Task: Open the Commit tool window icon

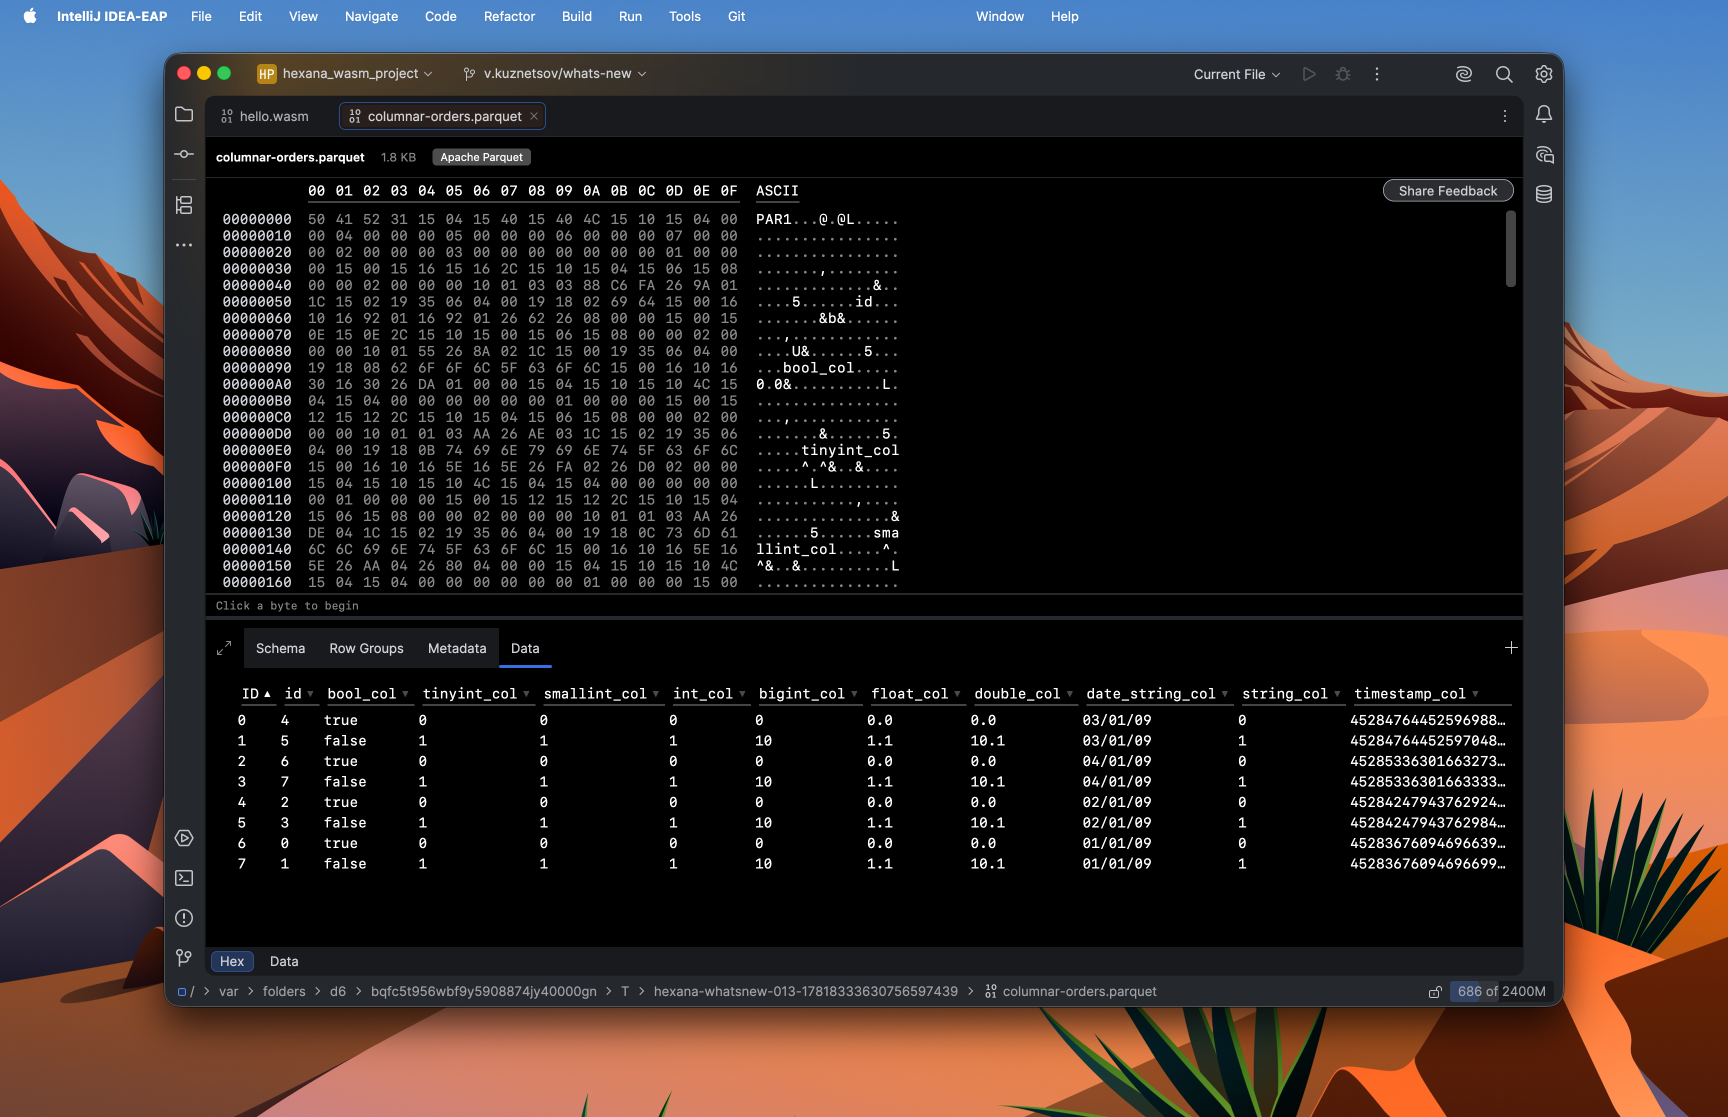Action: point(184,154)
